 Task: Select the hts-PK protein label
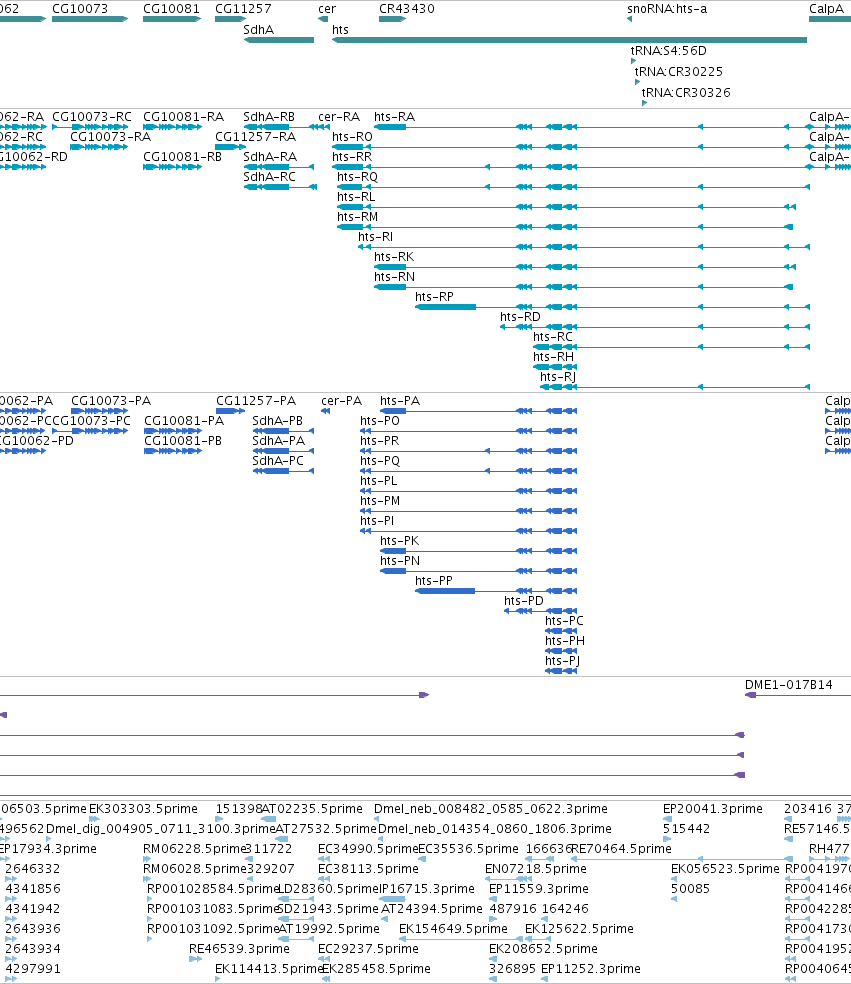[399, 542]
